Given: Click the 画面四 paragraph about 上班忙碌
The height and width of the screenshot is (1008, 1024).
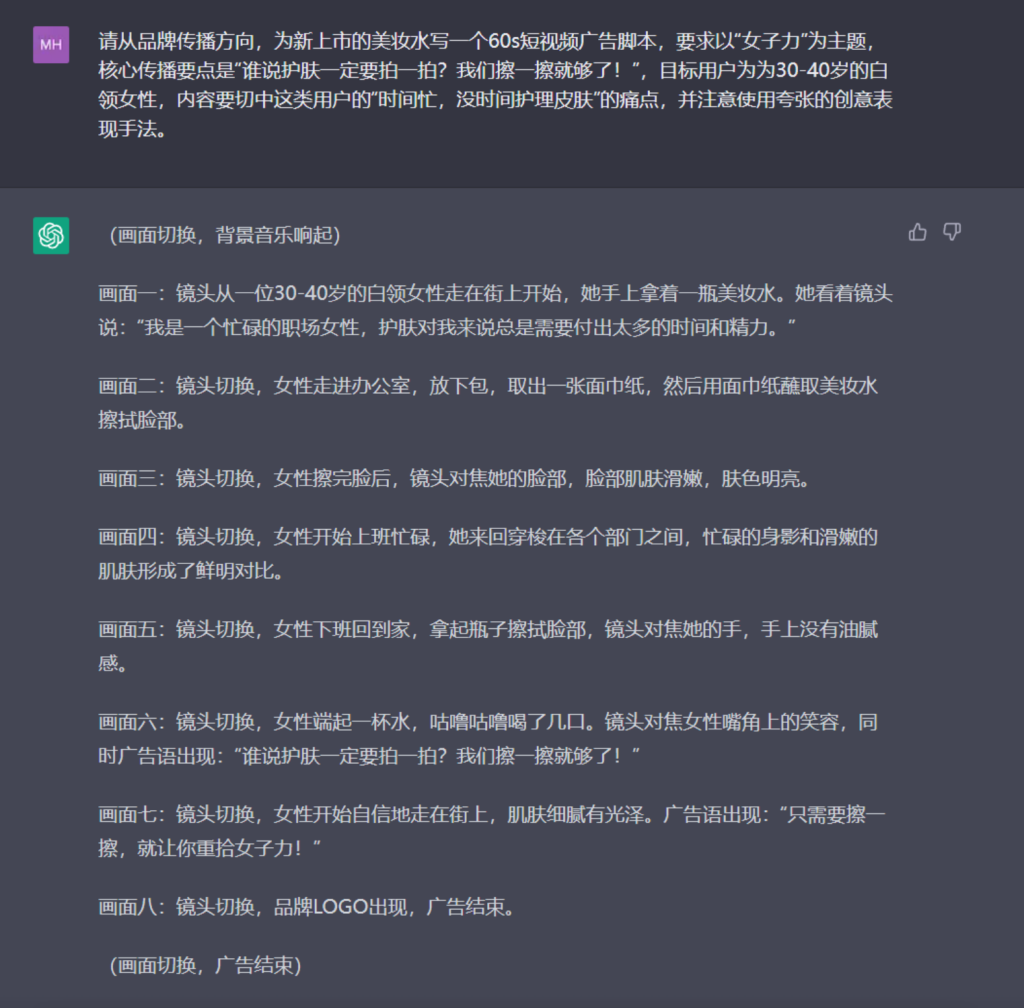Looking at the screenshot, I should click(x=488, y=554).
